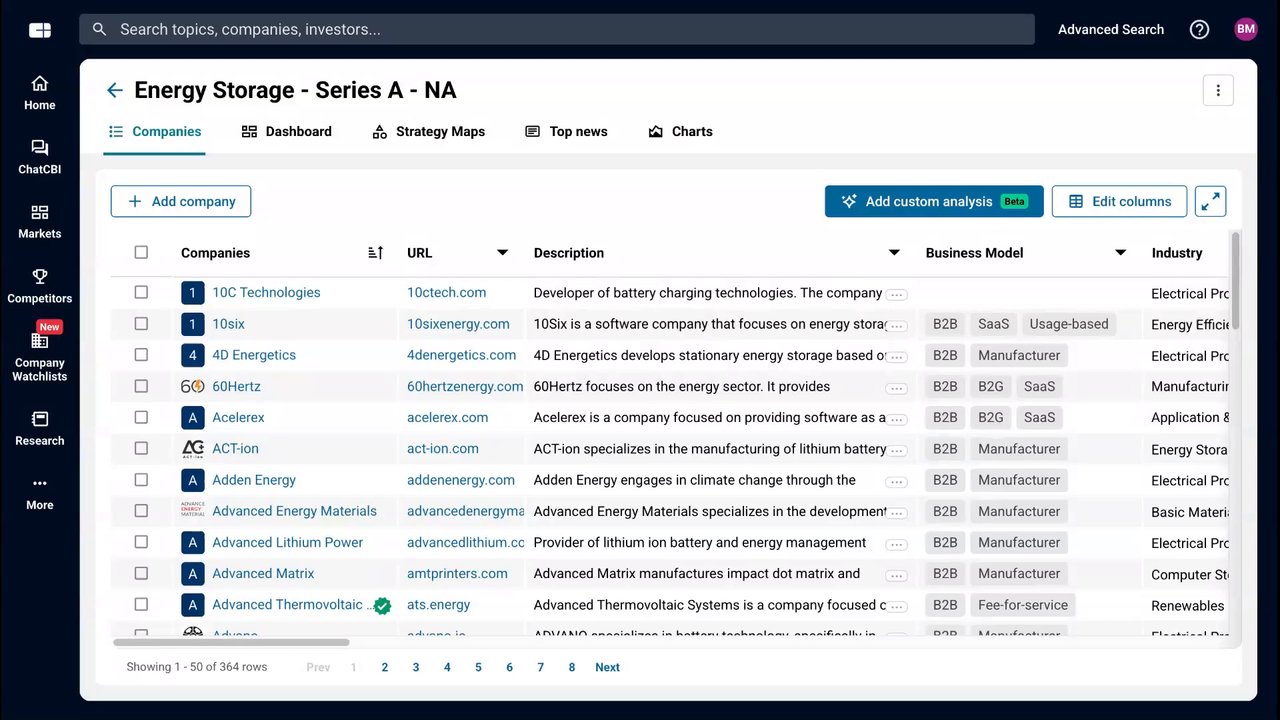Click the search magnifier icon
The width and height of the screenshot is (1280, 720).
click(x=99, y=29)
